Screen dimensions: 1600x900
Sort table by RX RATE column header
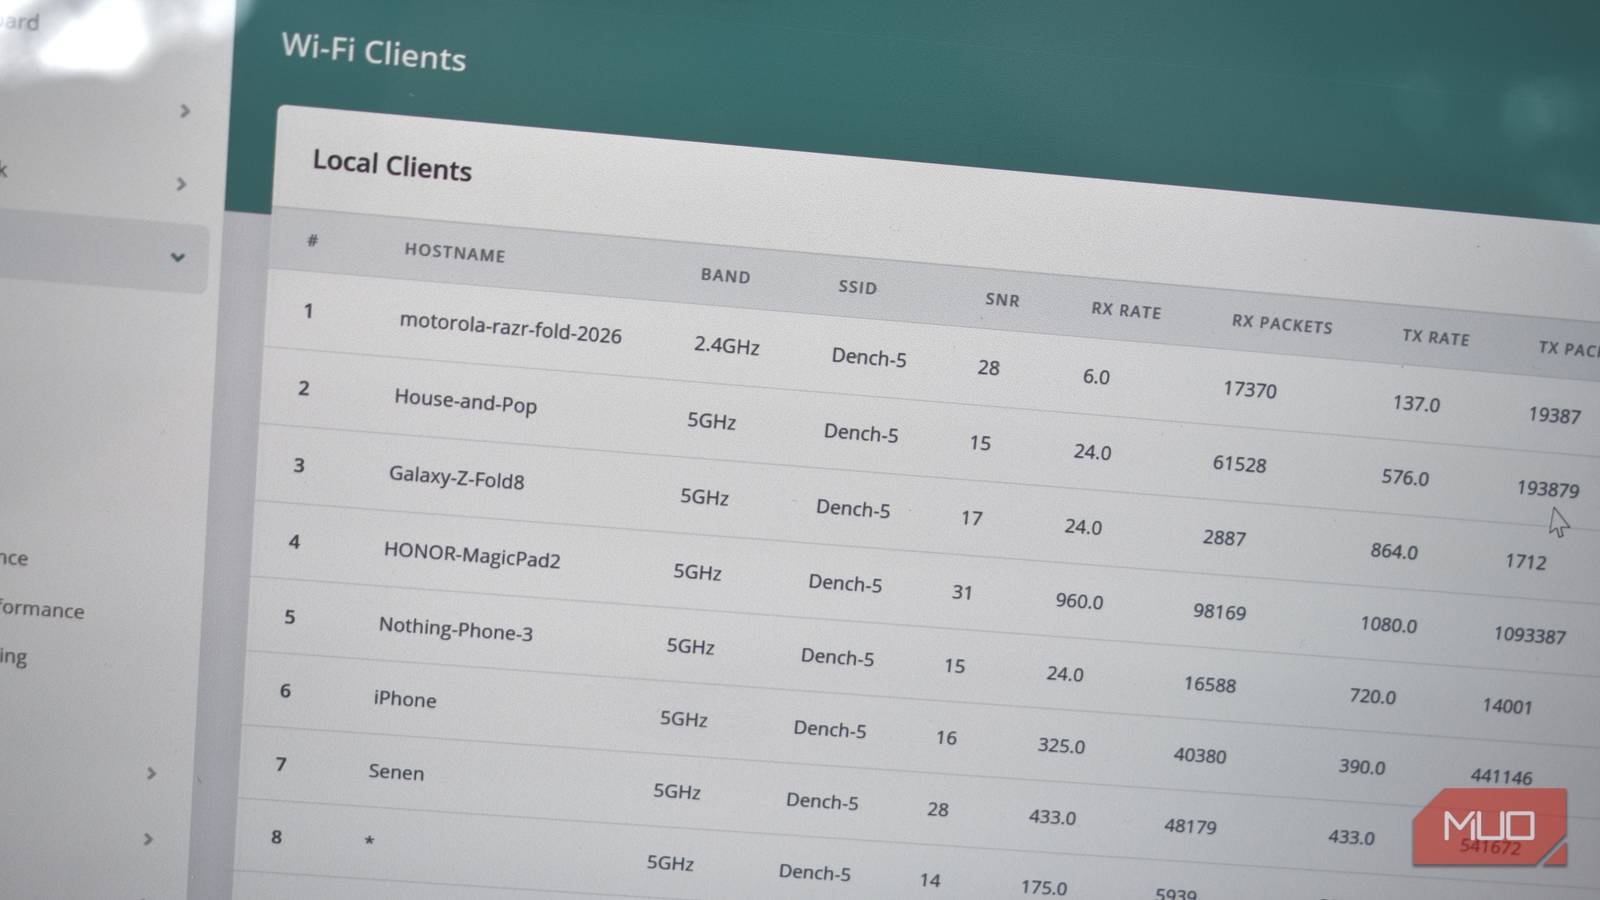(1126, 310)
